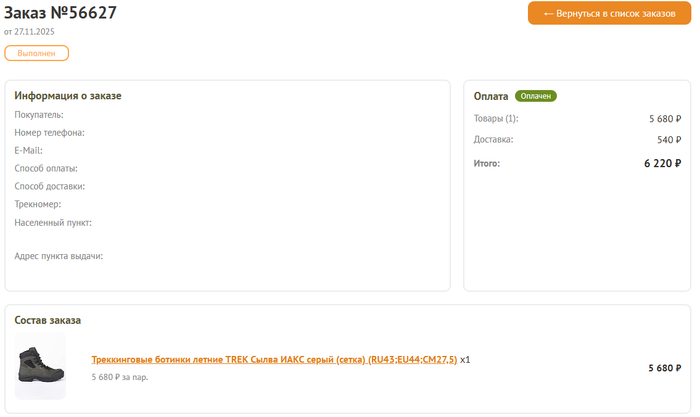This screenshot has height=417, width=700.
Task: Click the 'Вернуться в список заказов' button
Action: coord(609,14)
